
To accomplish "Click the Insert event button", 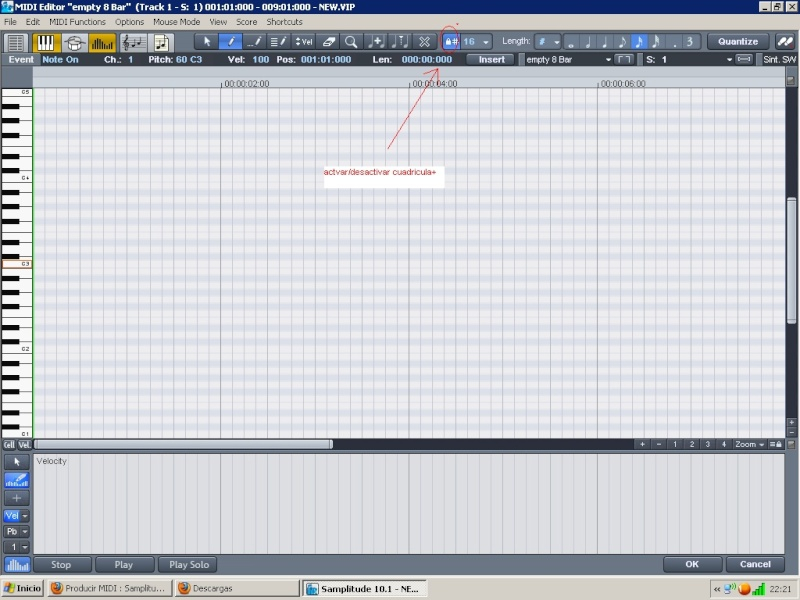I will pos(491,60).
